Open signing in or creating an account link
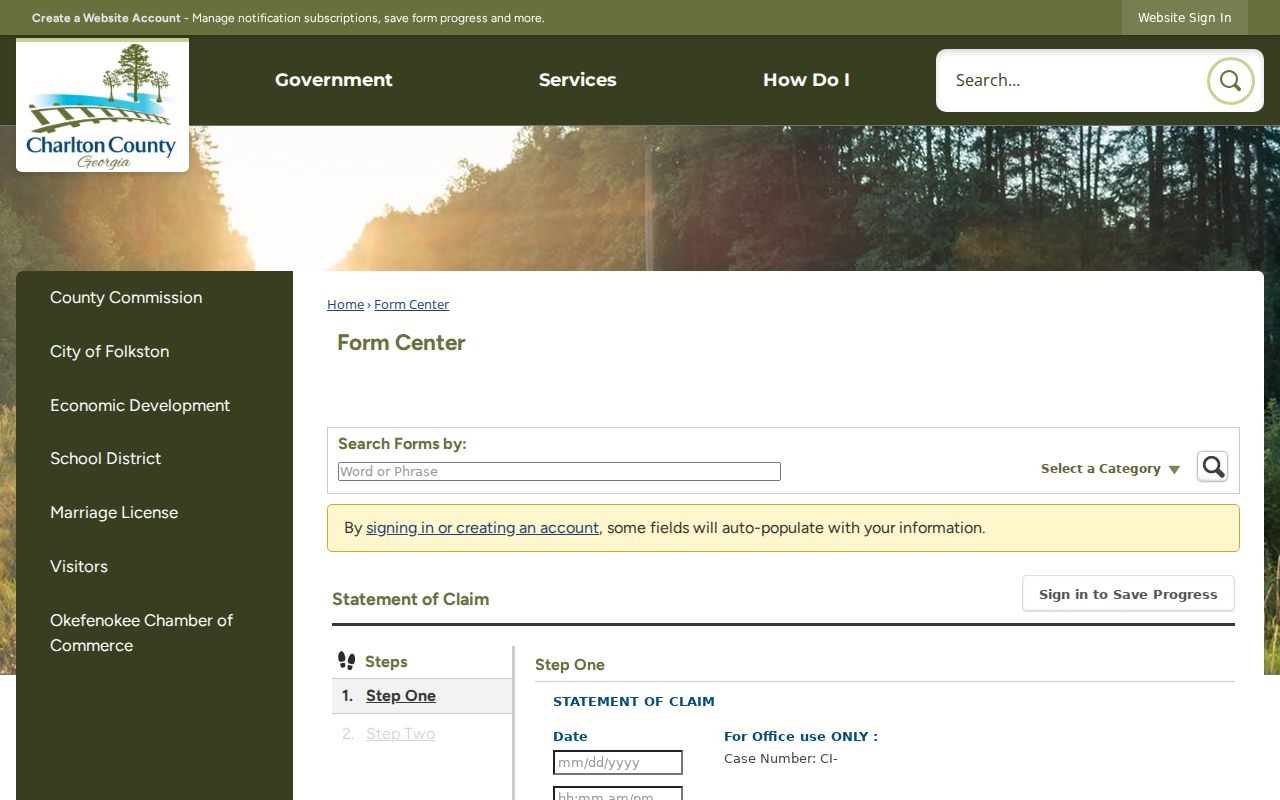 tap(482, 528)
